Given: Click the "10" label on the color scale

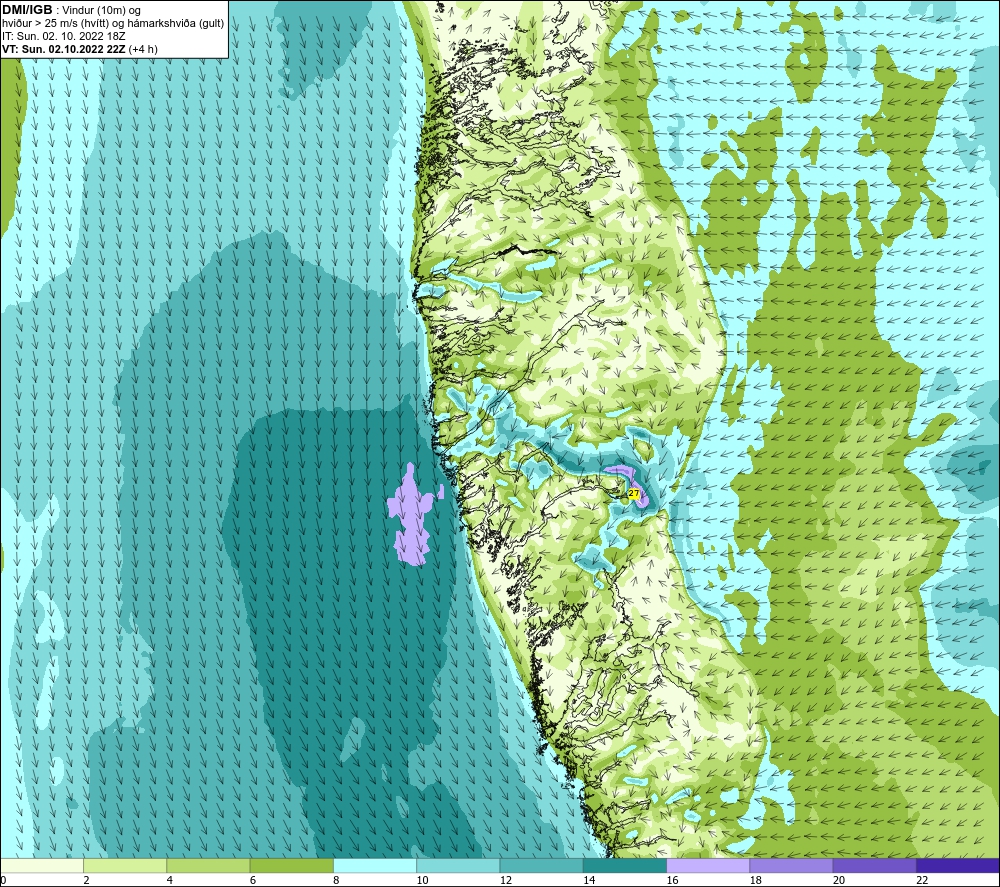Looking at the screenshot, I should tap(423, 880).
